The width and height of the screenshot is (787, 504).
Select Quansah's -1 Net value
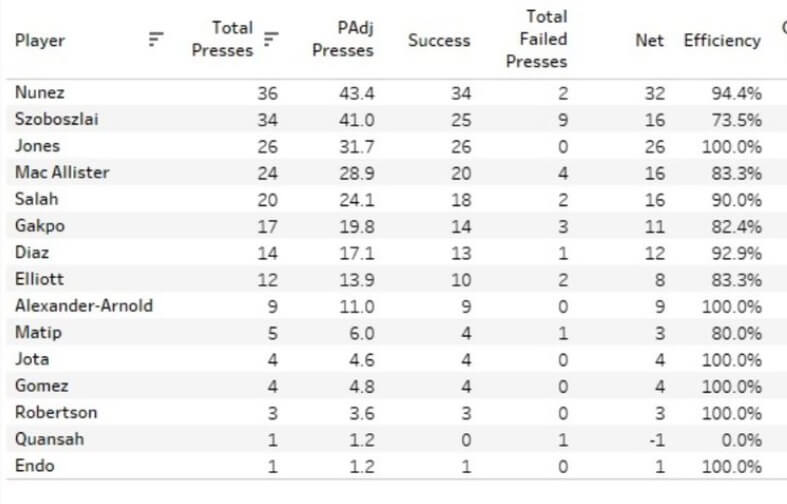657,440
